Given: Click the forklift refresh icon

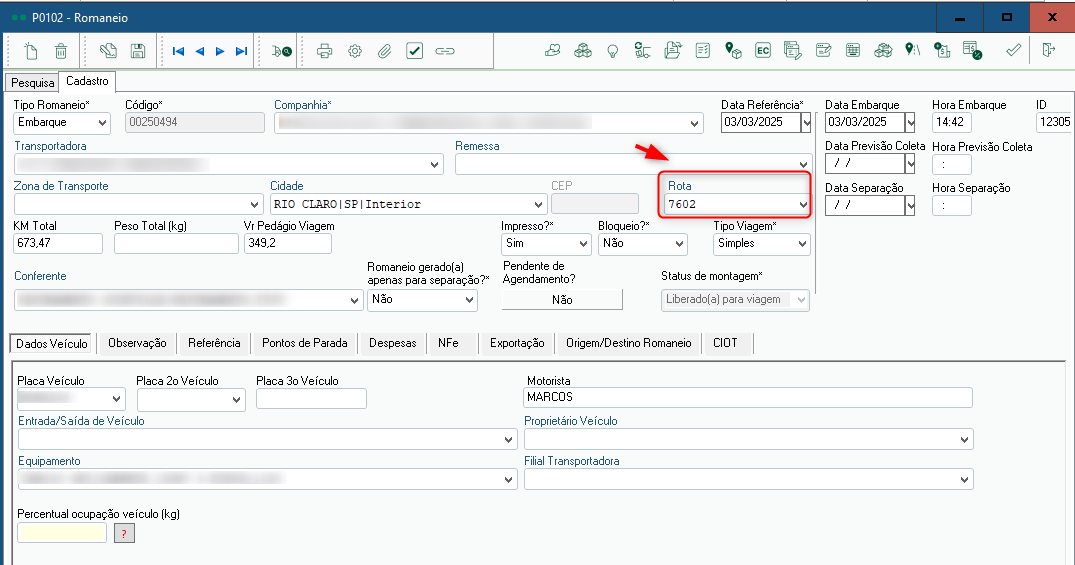Looking at the screenshot, I should [642, 50].
